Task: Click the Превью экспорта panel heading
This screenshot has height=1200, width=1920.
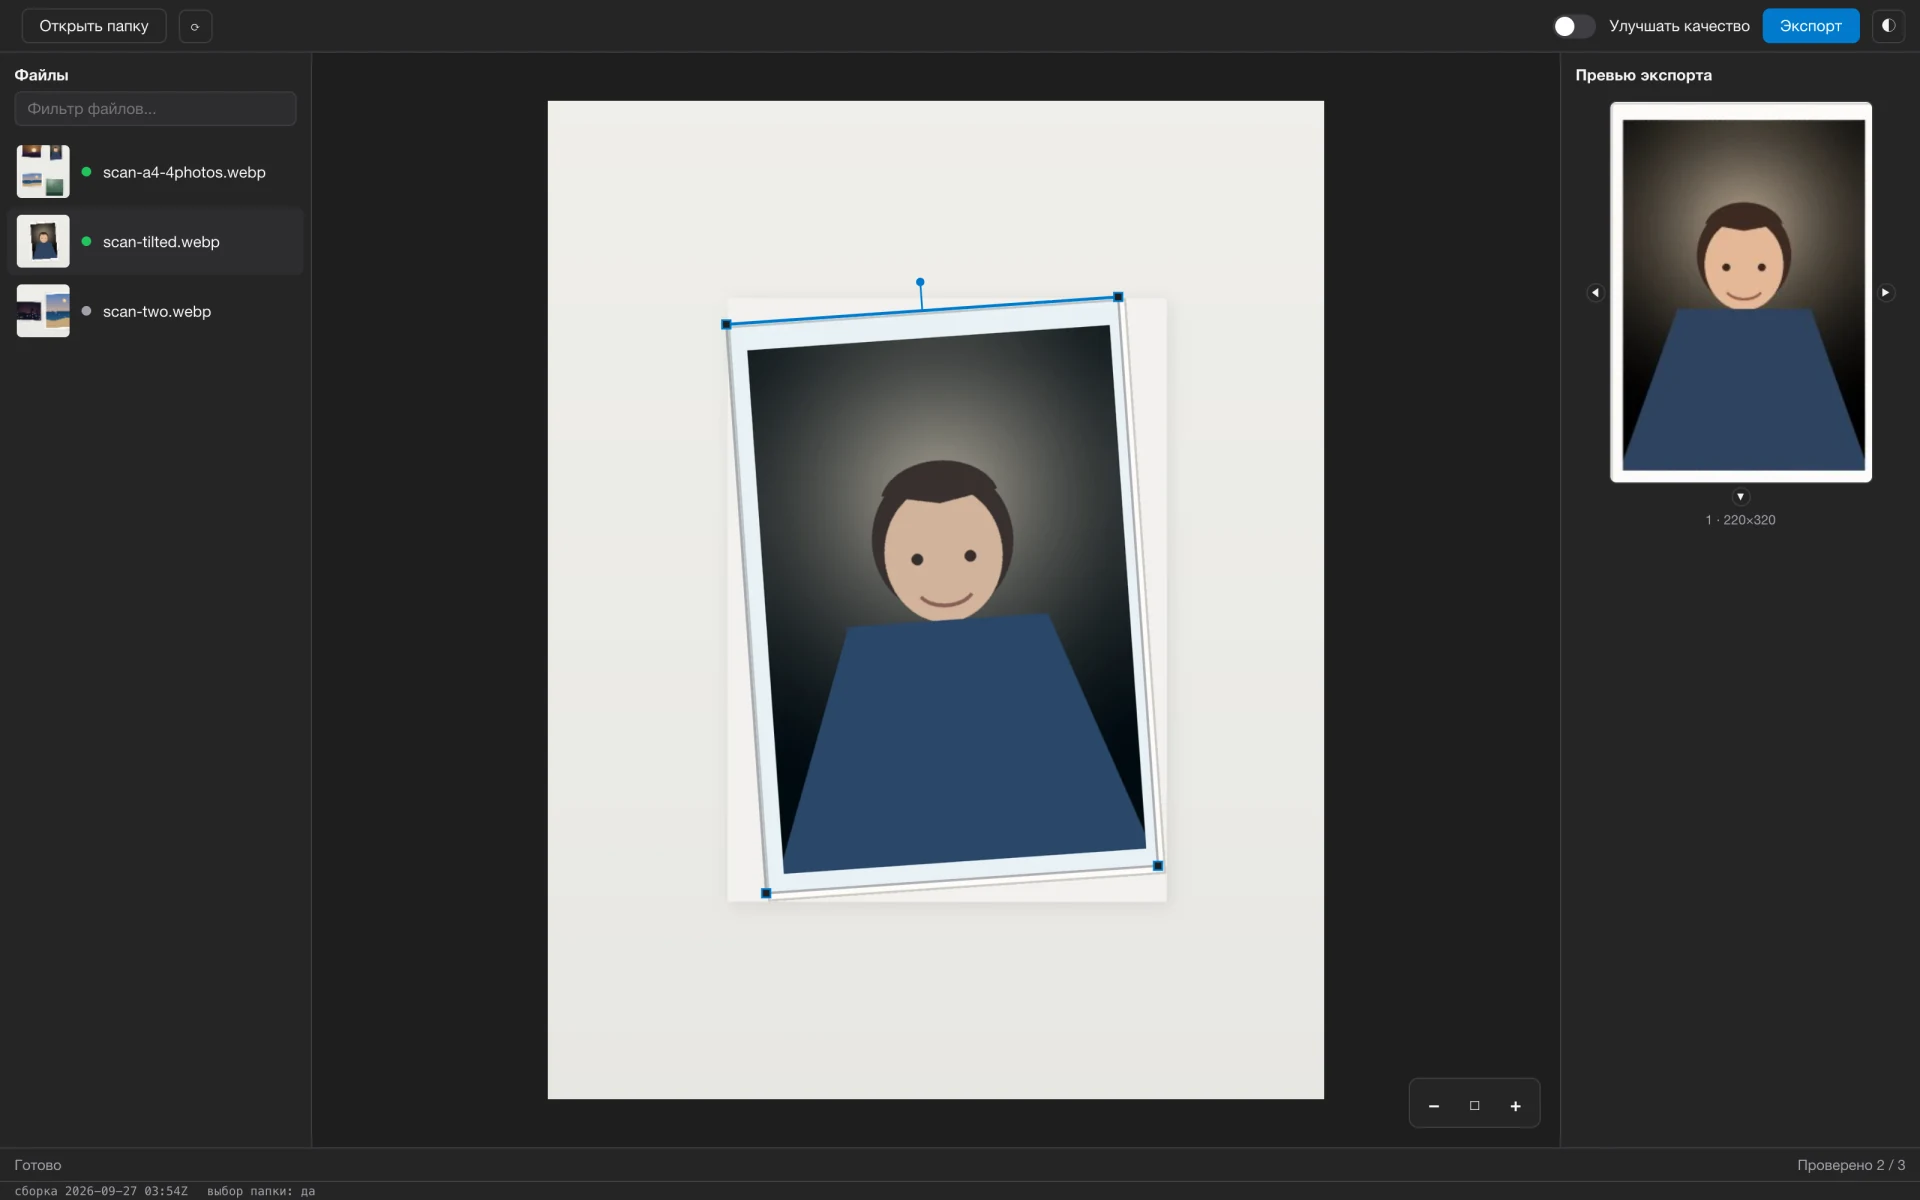Action: pyautogui.click(x=1643, y=75)
